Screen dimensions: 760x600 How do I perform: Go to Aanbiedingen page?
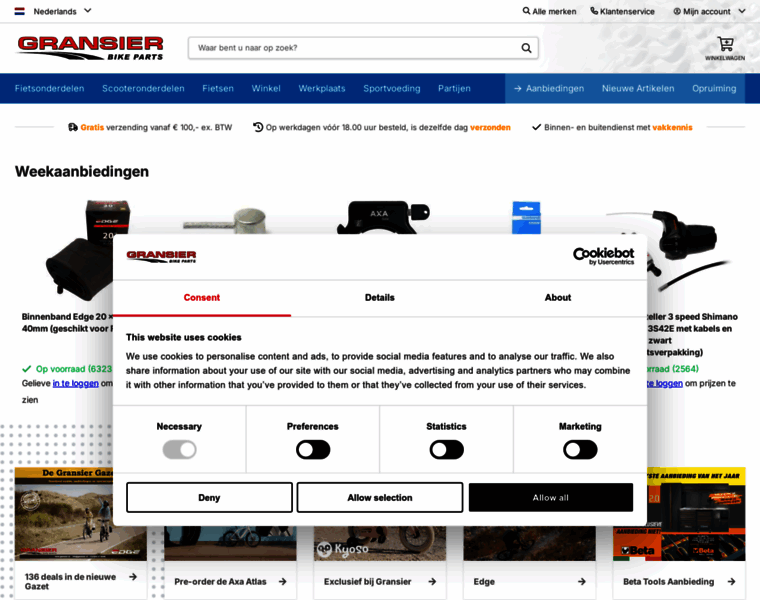549,88
